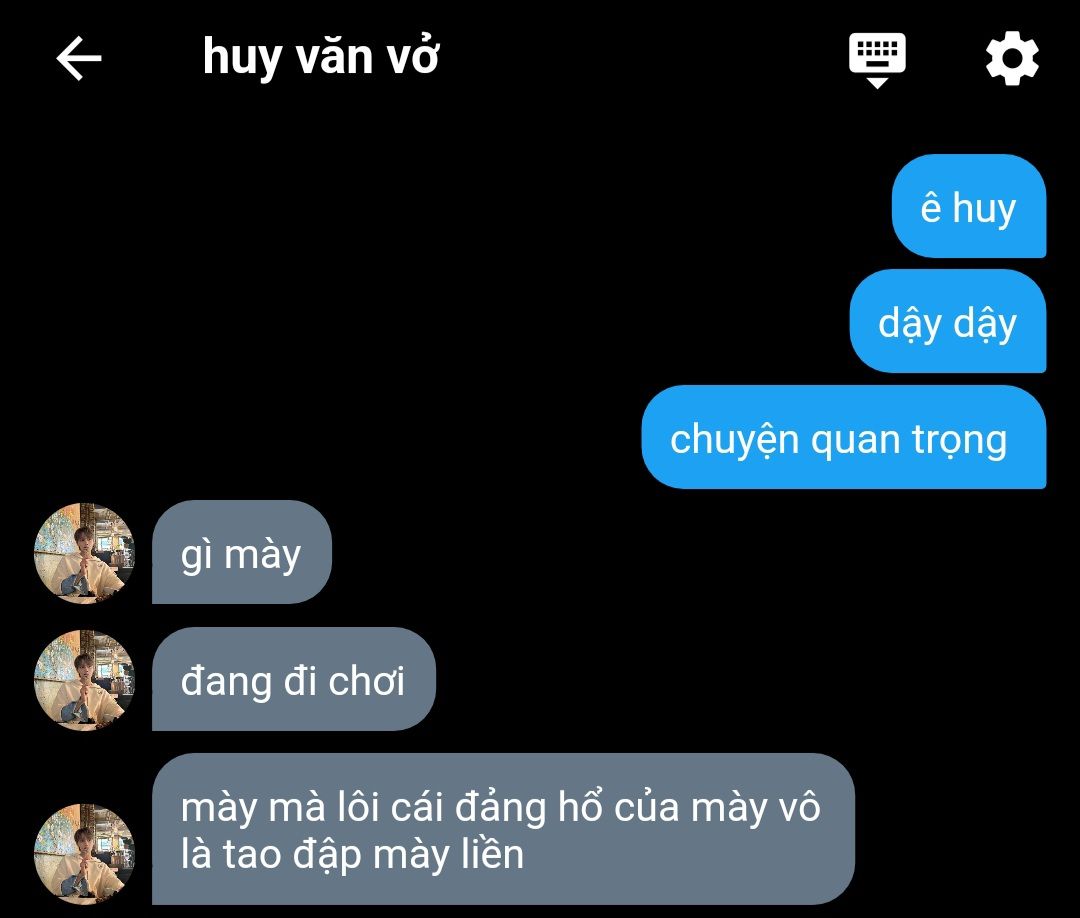Tap the word "vở" in the chat title

point(413,55)
